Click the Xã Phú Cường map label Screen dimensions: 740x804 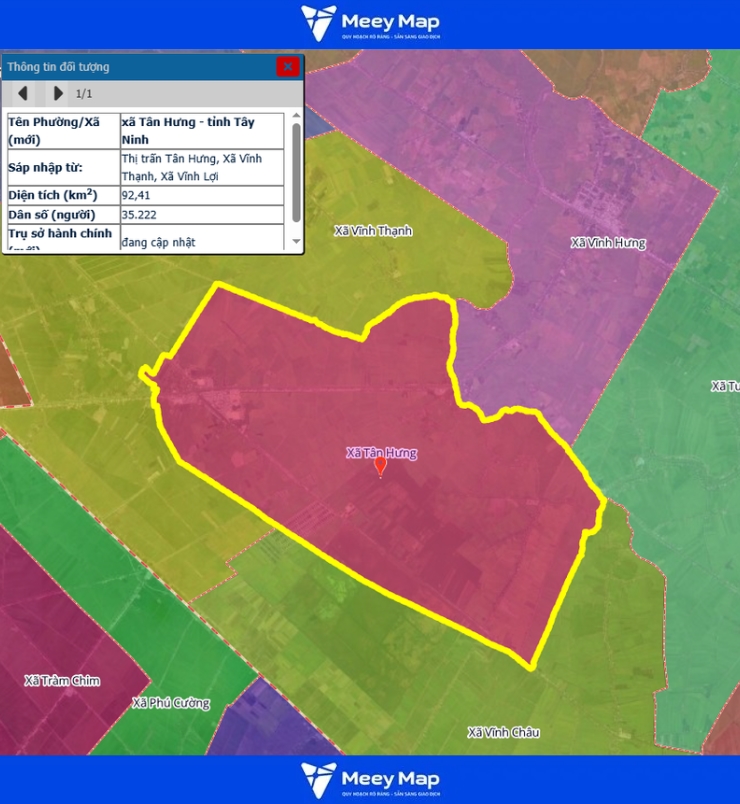click(171, 703)
